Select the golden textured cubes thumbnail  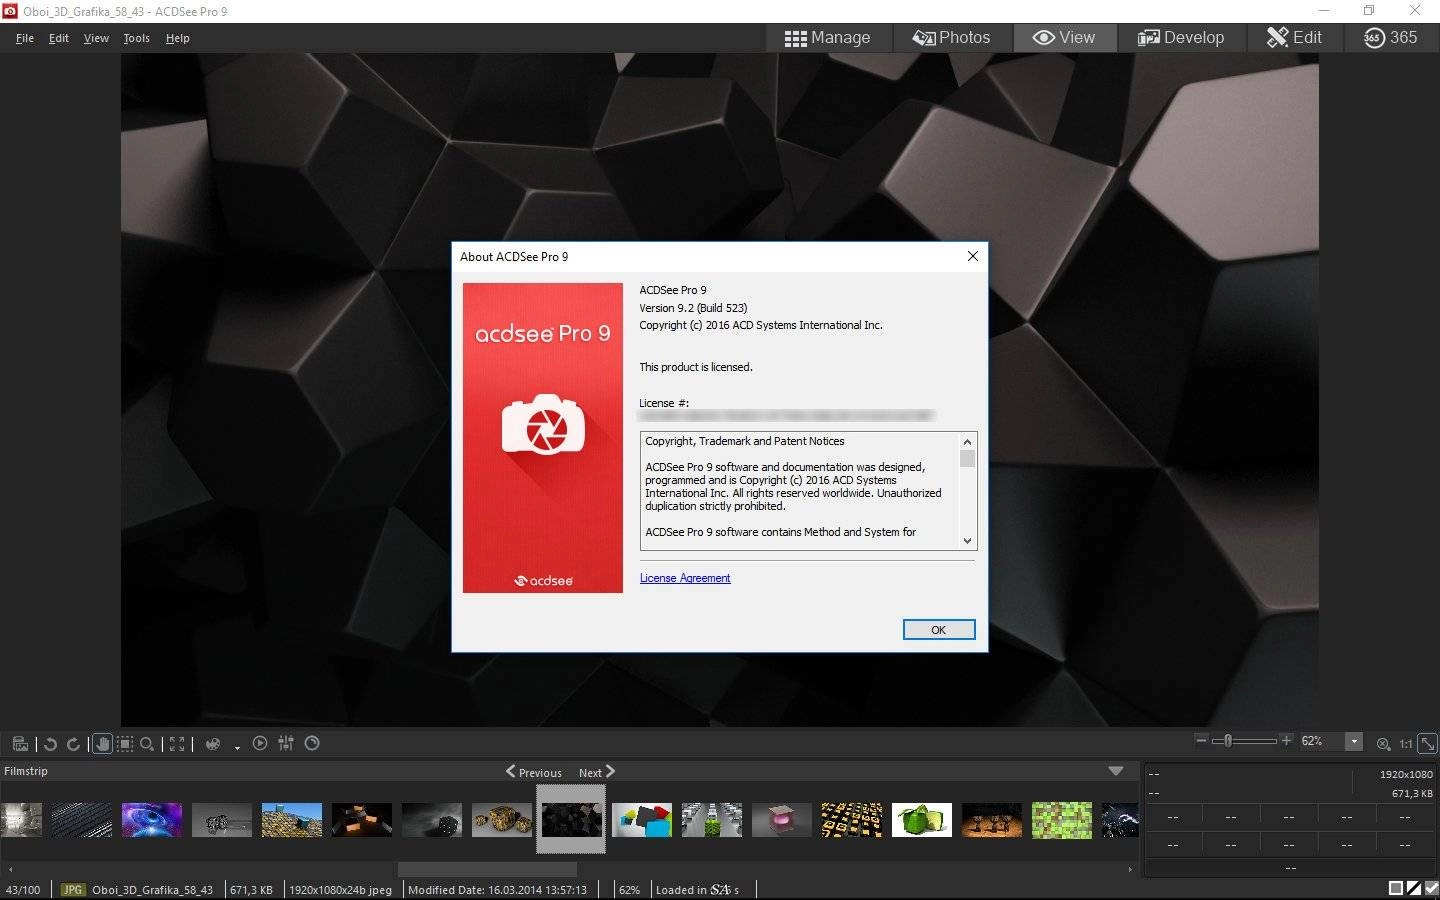[502, 820]
